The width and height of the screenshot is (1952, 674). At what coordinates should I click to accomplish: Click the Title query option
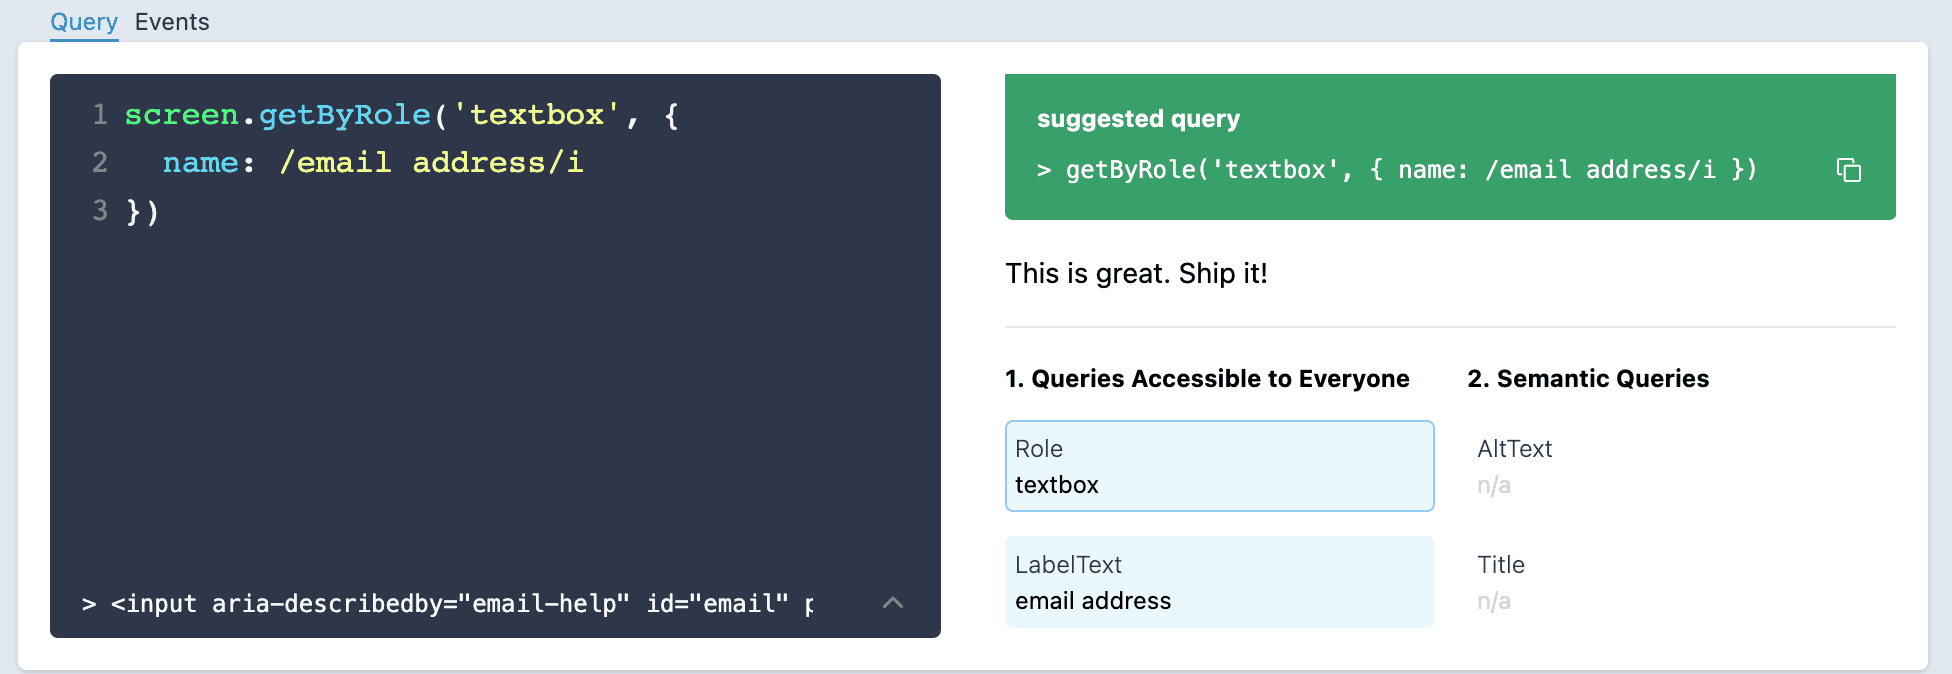(x=1500, y=582)
